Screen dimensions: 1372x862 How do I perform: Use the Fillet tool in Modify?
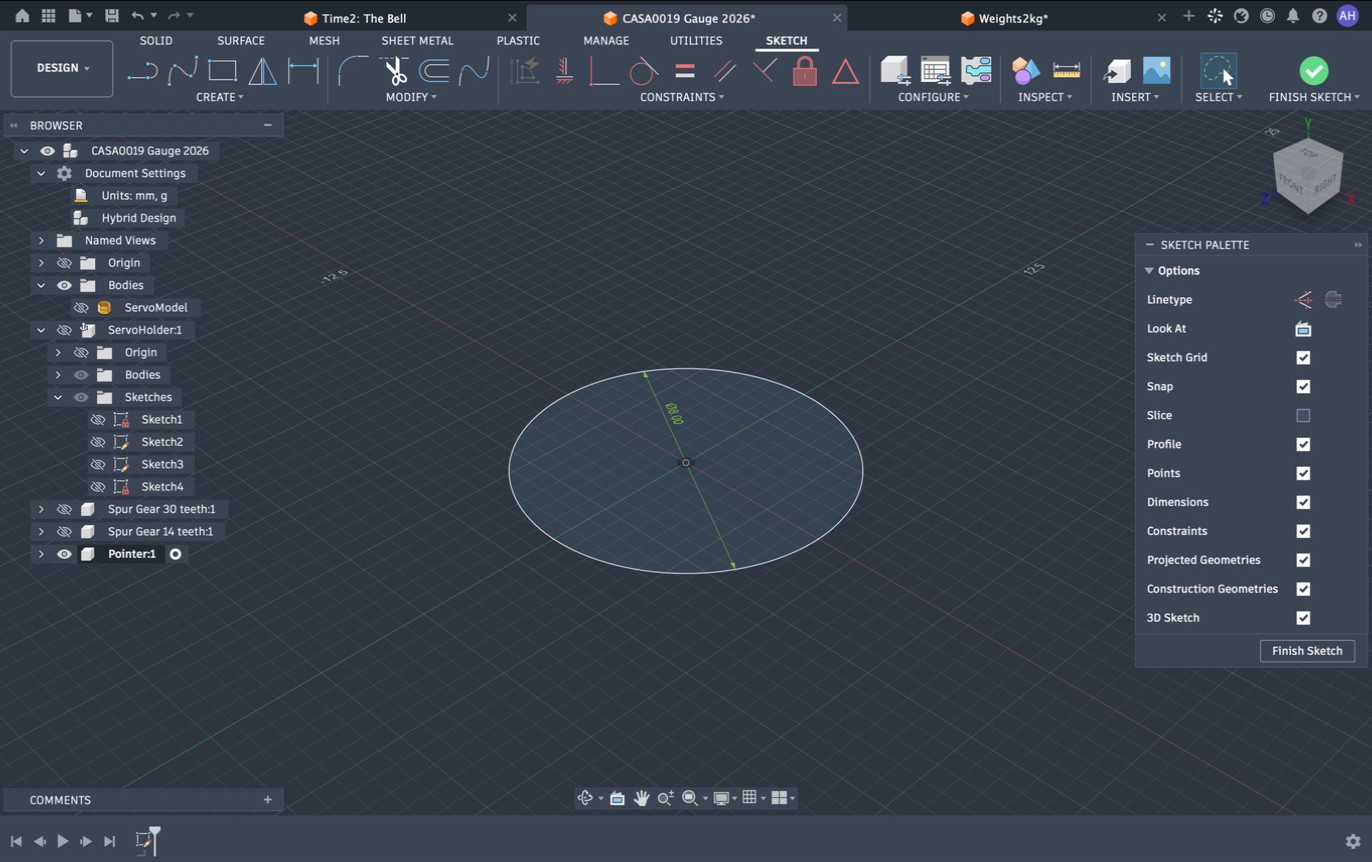click(x=353, y=71)
